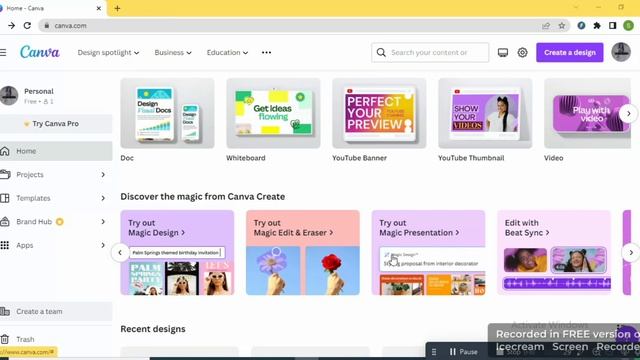This screenshot has height=360, width=640.
Task: Open the settings gear icon
Action: tap(522, 52)
